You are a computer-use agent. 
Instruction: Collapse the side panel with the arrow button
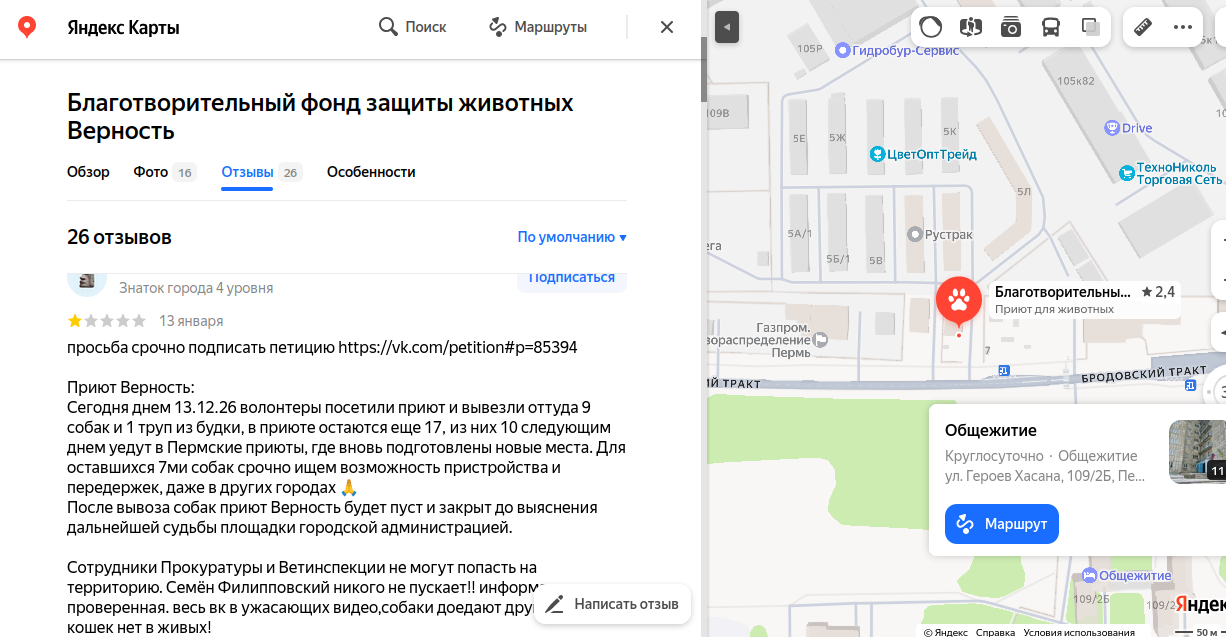727,27
